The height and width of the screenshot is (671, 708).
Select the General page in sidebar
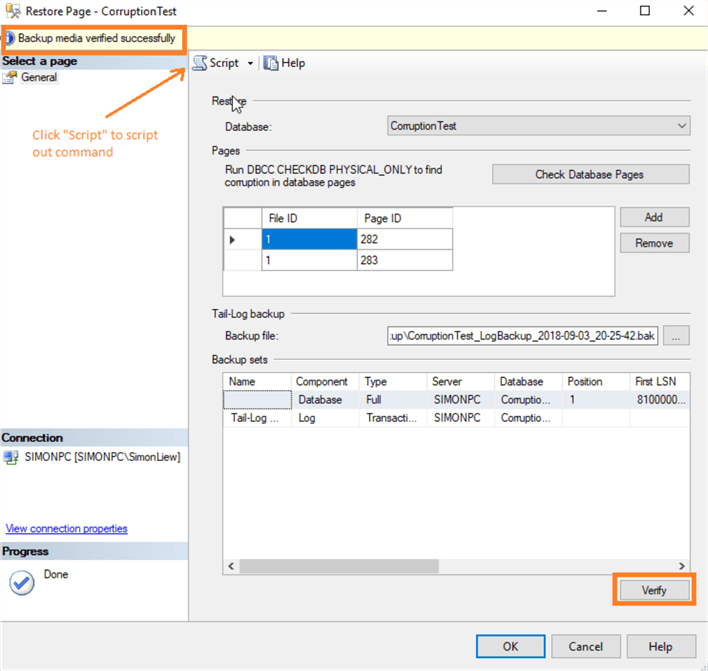39,78
